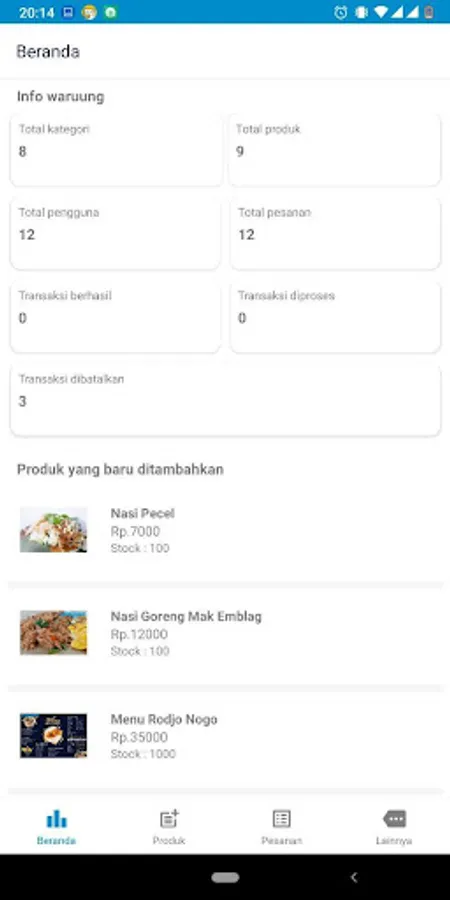Image resolution: width=450 pixels, height=900 pixels.
Task: Tap the Wi-Fi signal status icon
Action: pyautogui.click(x=380, y=12)
